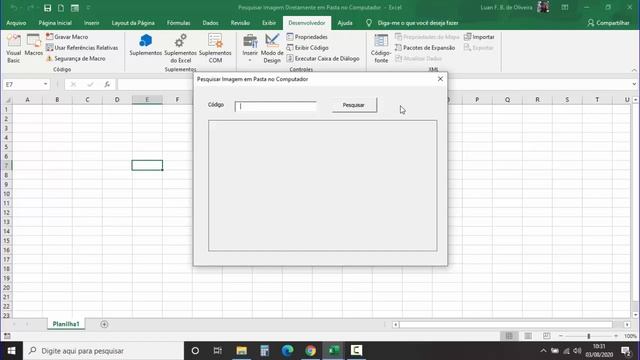Switch to Page Break preview in status bar
The image size is (640, 360).
tap(547, 336)
